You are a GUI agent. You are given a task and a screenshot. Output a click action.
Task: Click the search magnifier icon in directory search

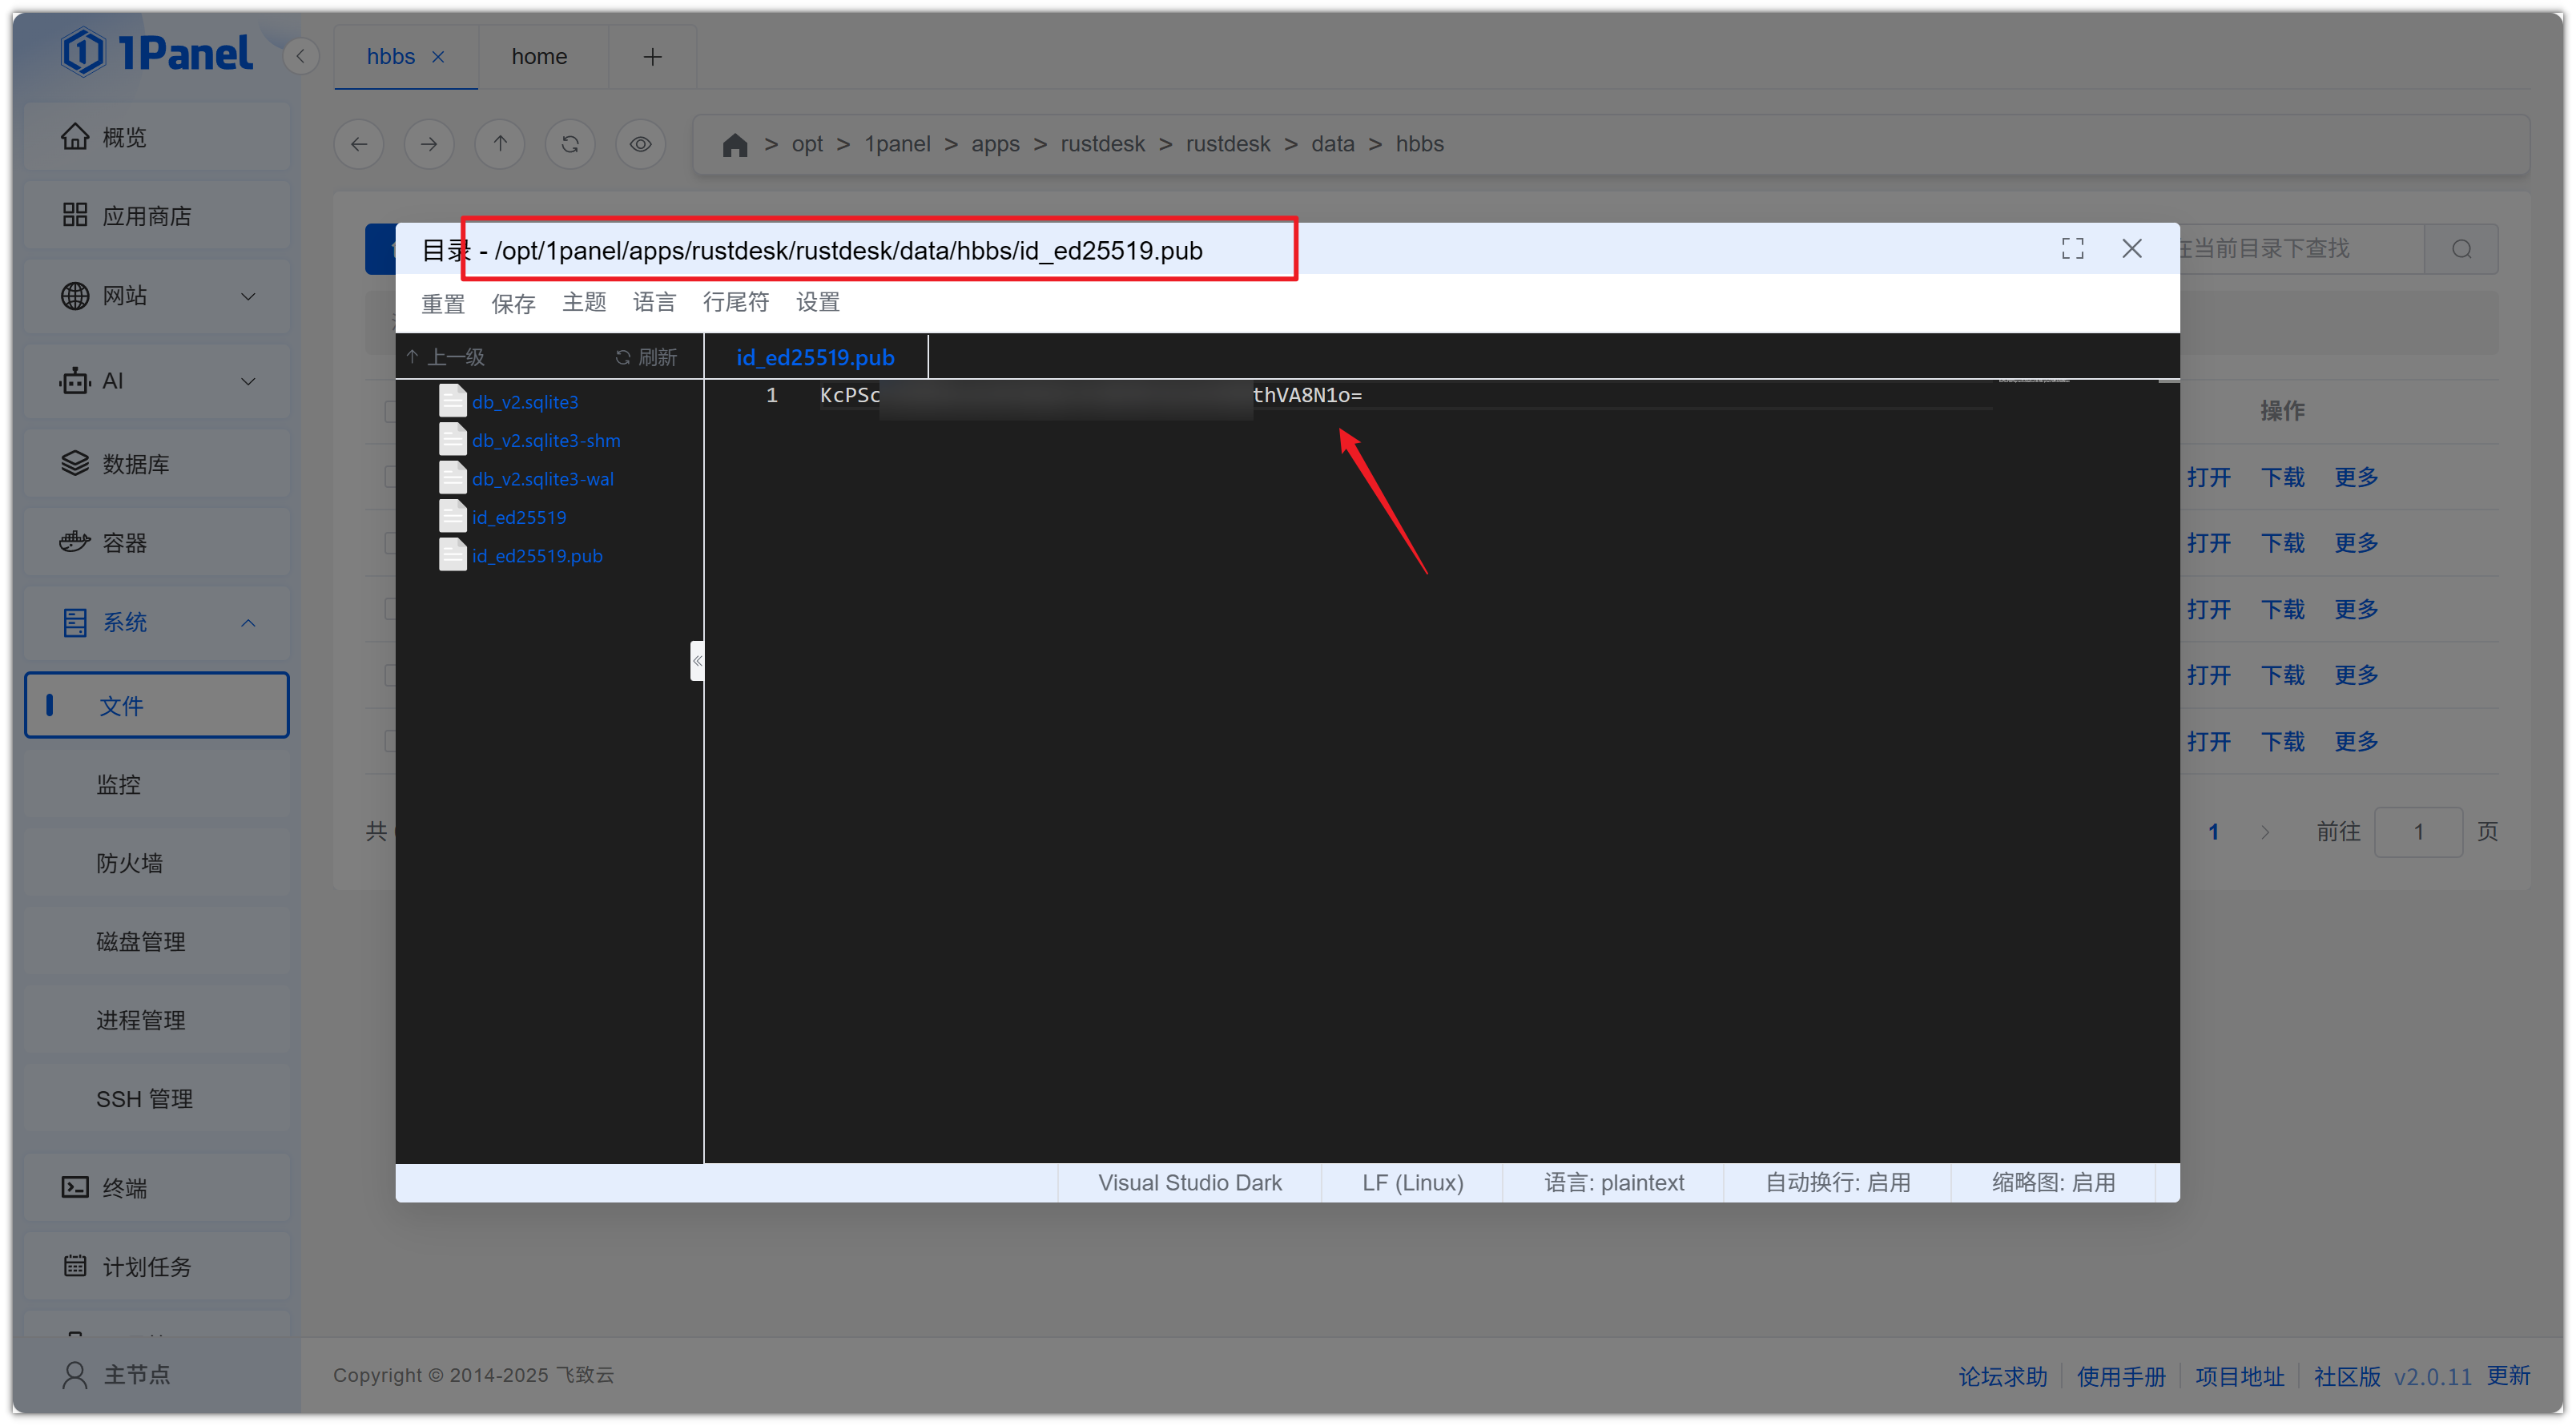click(2461, 249)
